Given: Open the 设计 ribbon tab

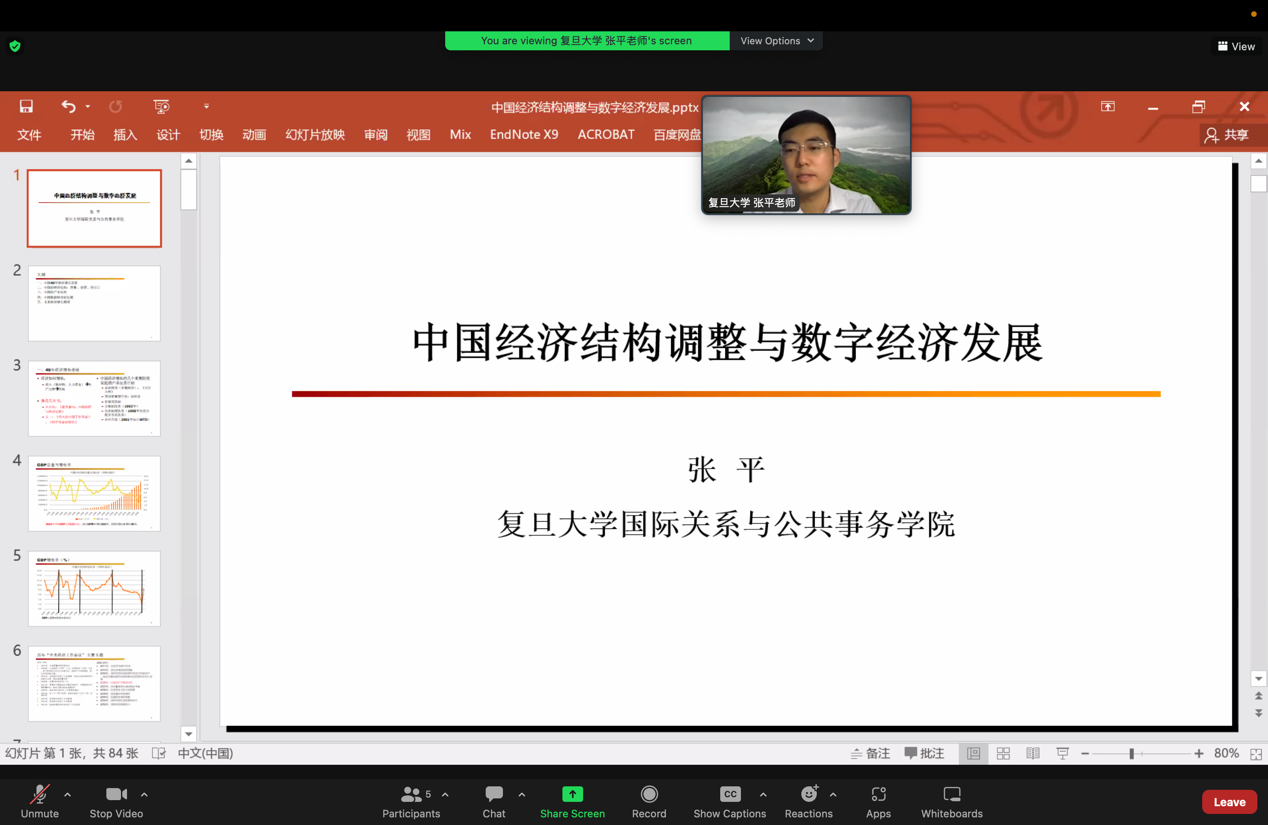Looking at the screenshot, I should click(168, 135).
